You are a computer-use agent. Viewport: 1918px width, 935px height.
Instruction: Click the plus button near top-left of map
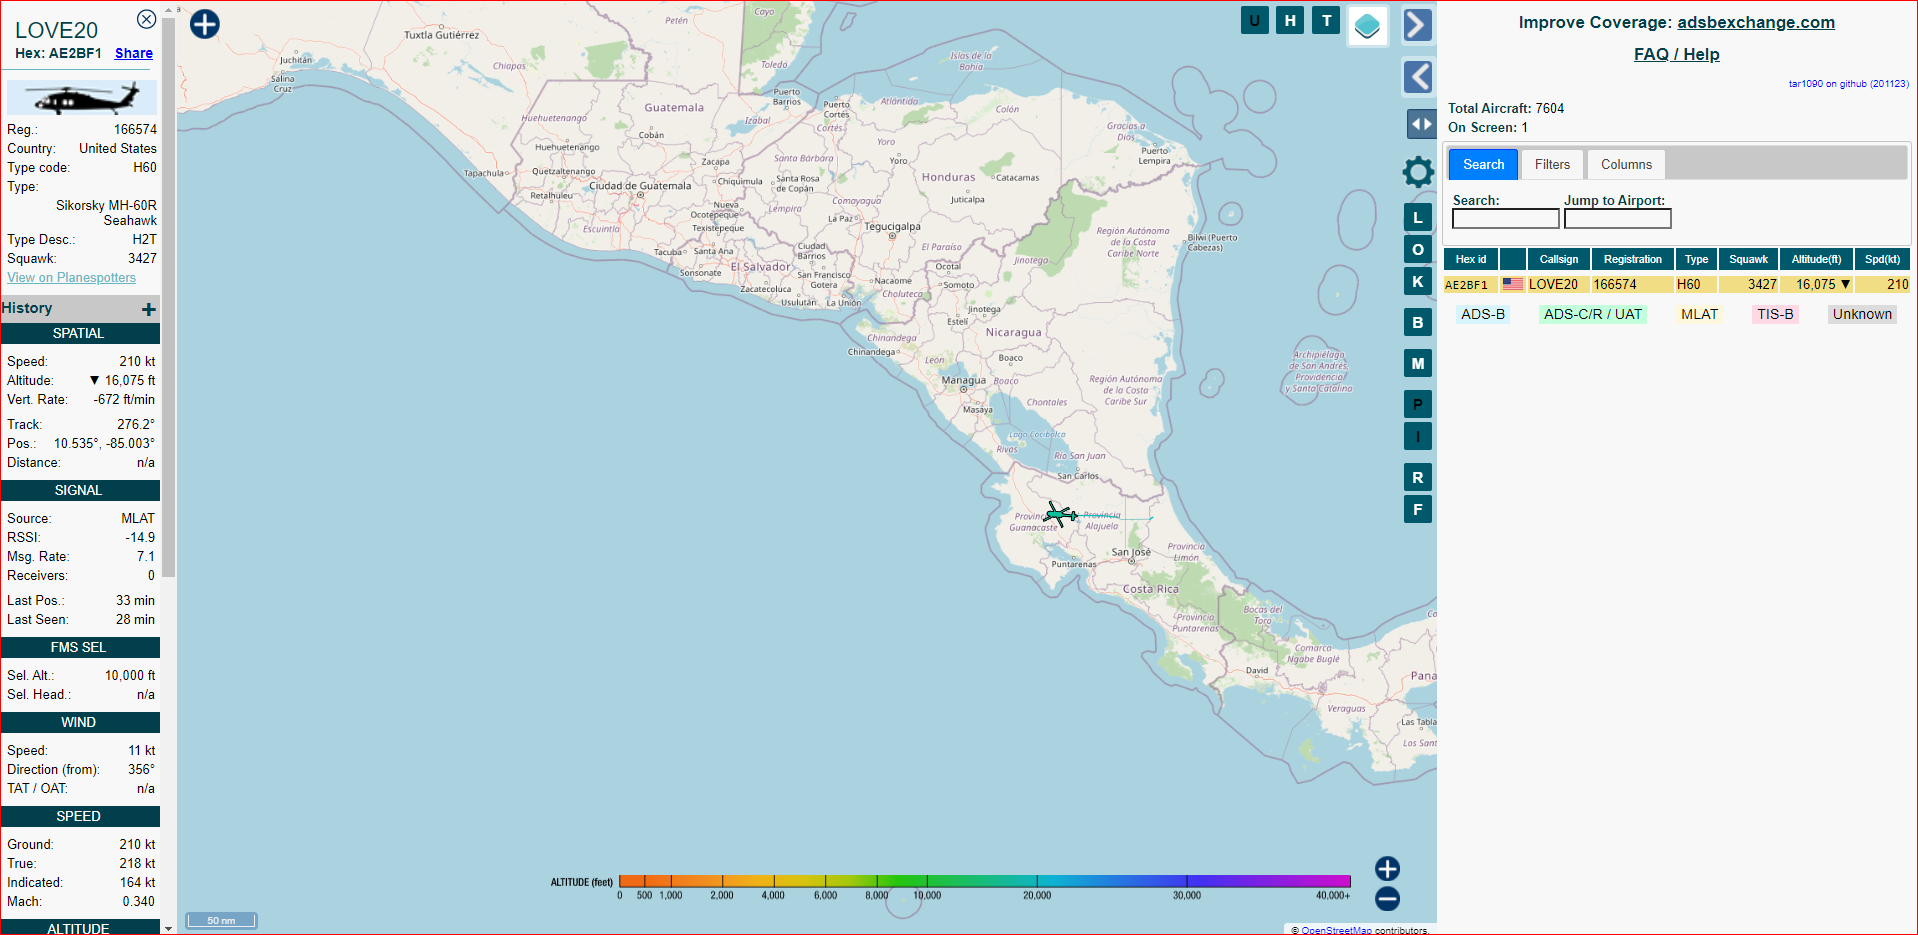pos(205,24)
